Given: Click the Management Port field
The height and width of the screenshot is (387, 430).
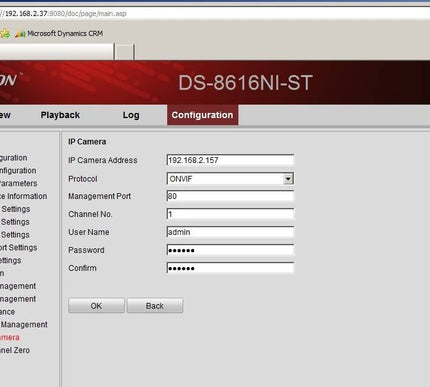Looking at the screenshot, I should pos(230,196).
